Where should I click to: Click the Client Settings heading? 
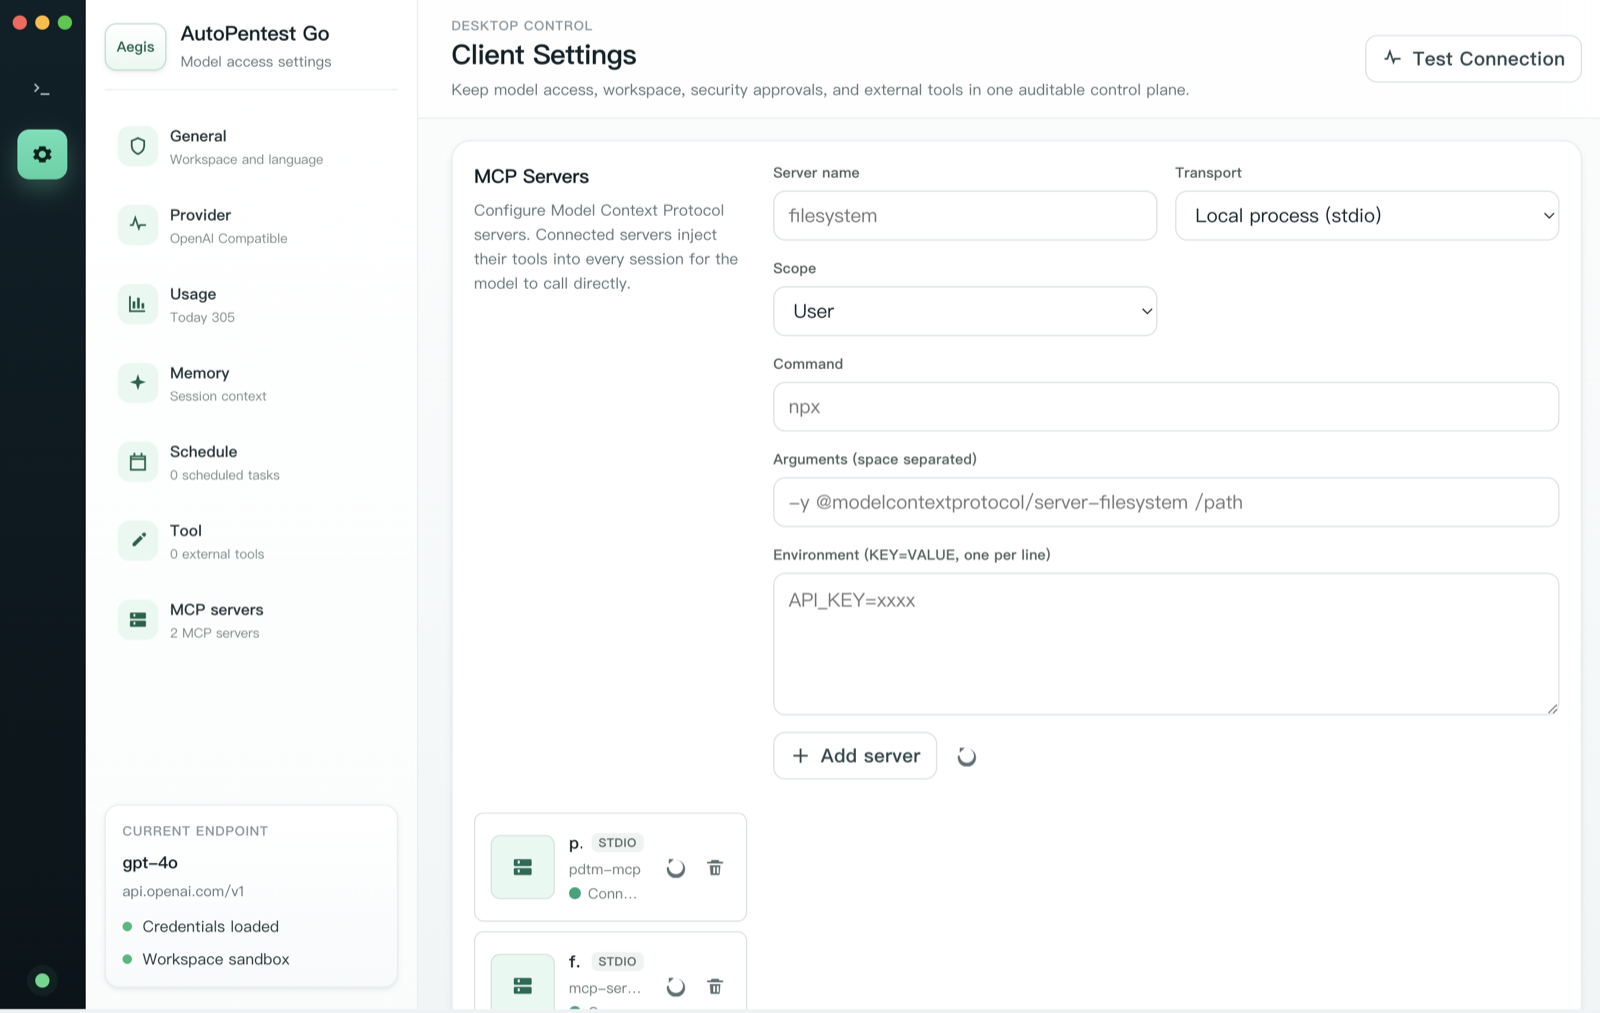(544, 55)
